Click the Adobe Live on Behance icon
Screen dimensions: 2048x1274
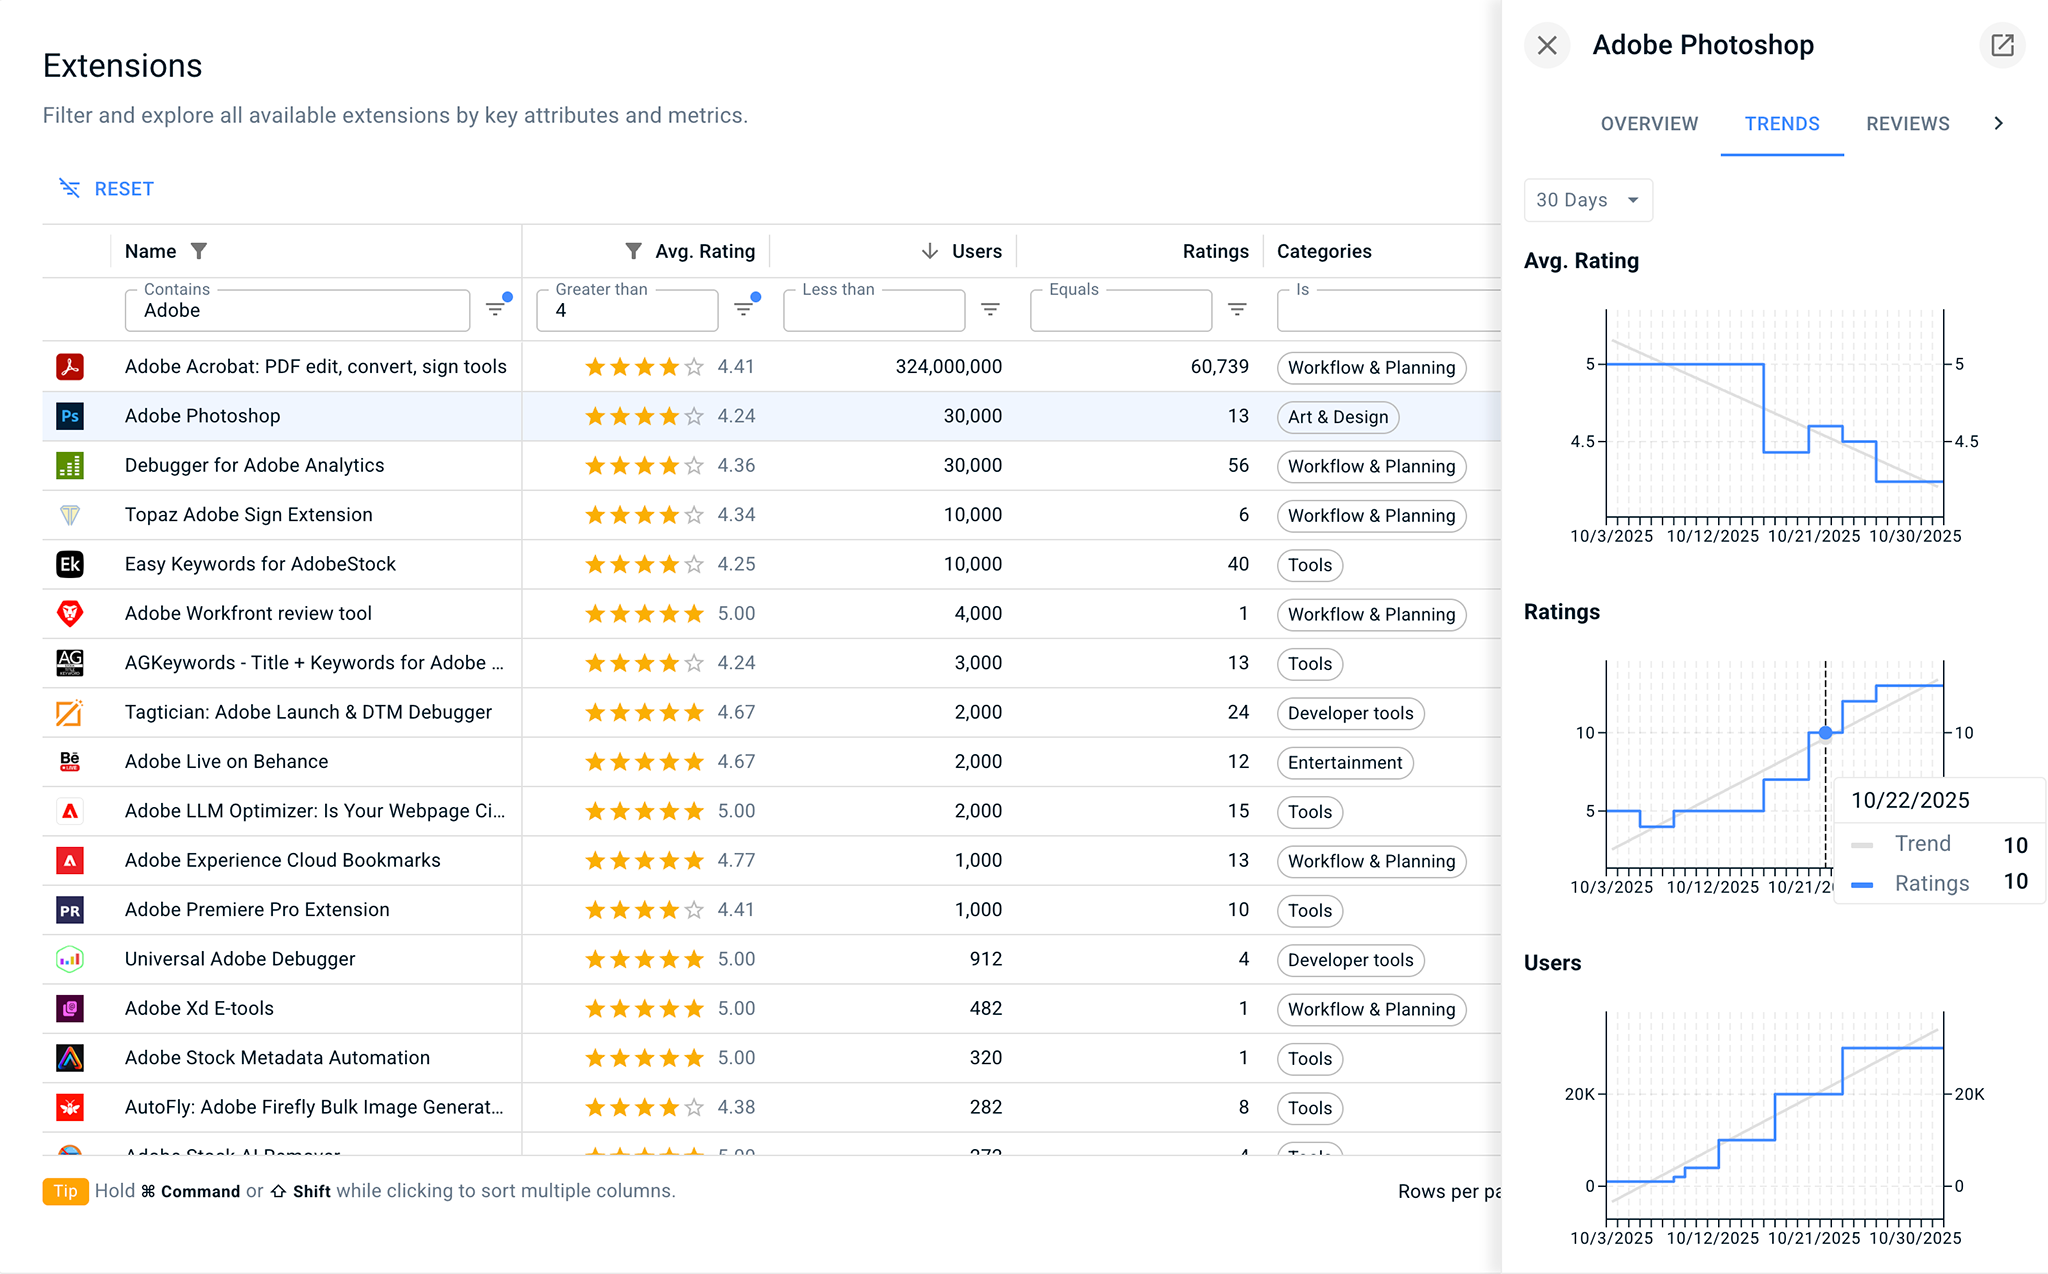tap(70, 762)
